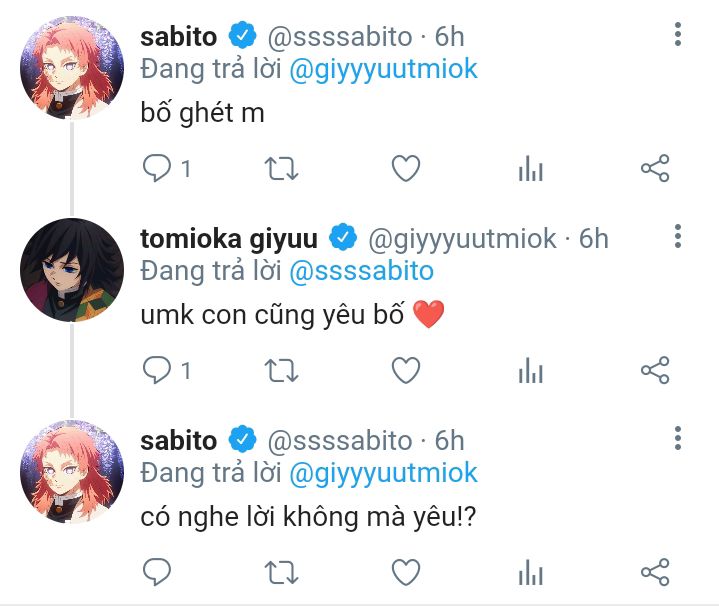Open more options for sabito's first tweet
The width and height of the screenshot is (719, 606).
[678, 34]
